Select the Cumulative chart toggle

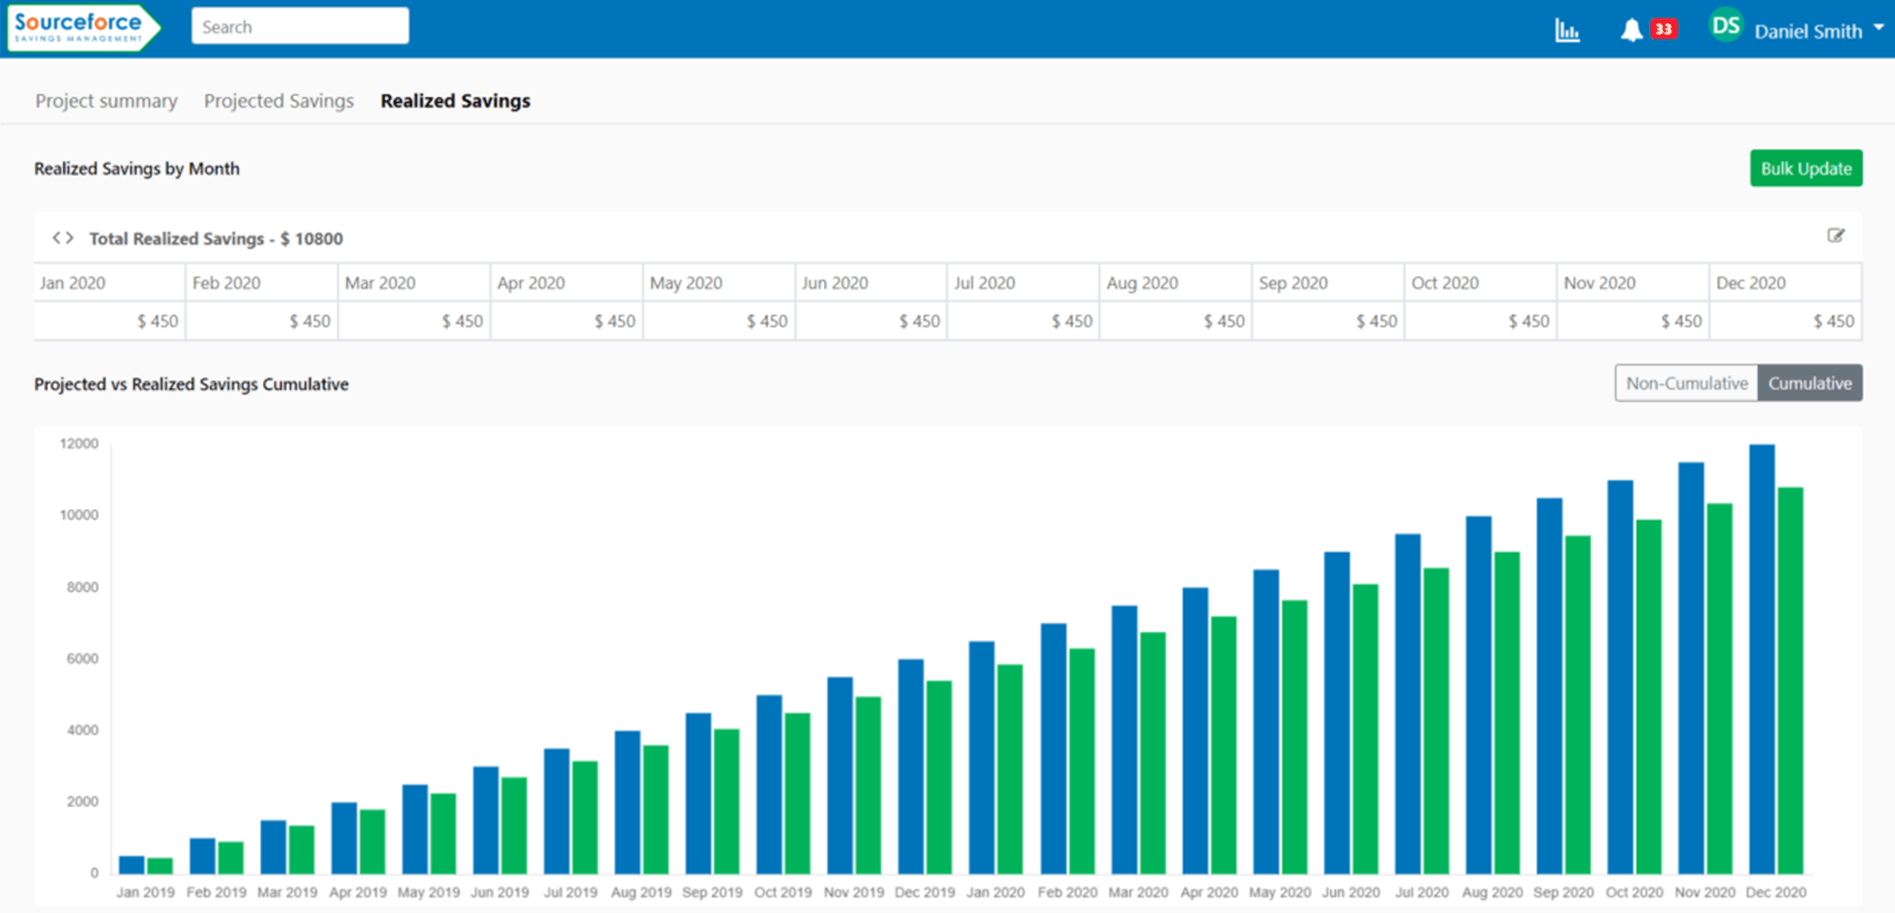(x=1809, y=383)
